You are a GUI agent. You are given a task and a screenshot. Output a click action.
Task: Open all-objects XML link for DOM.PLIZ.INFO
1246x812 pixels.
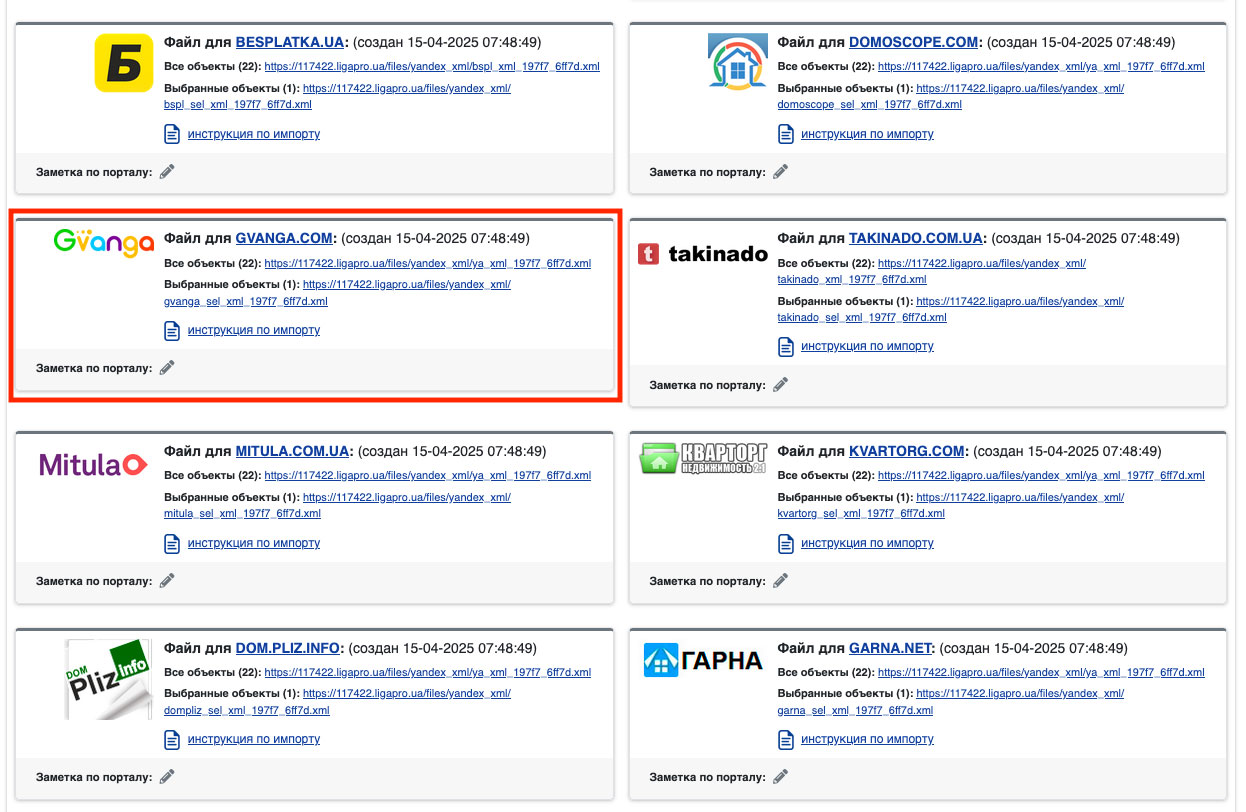(428, 672)
